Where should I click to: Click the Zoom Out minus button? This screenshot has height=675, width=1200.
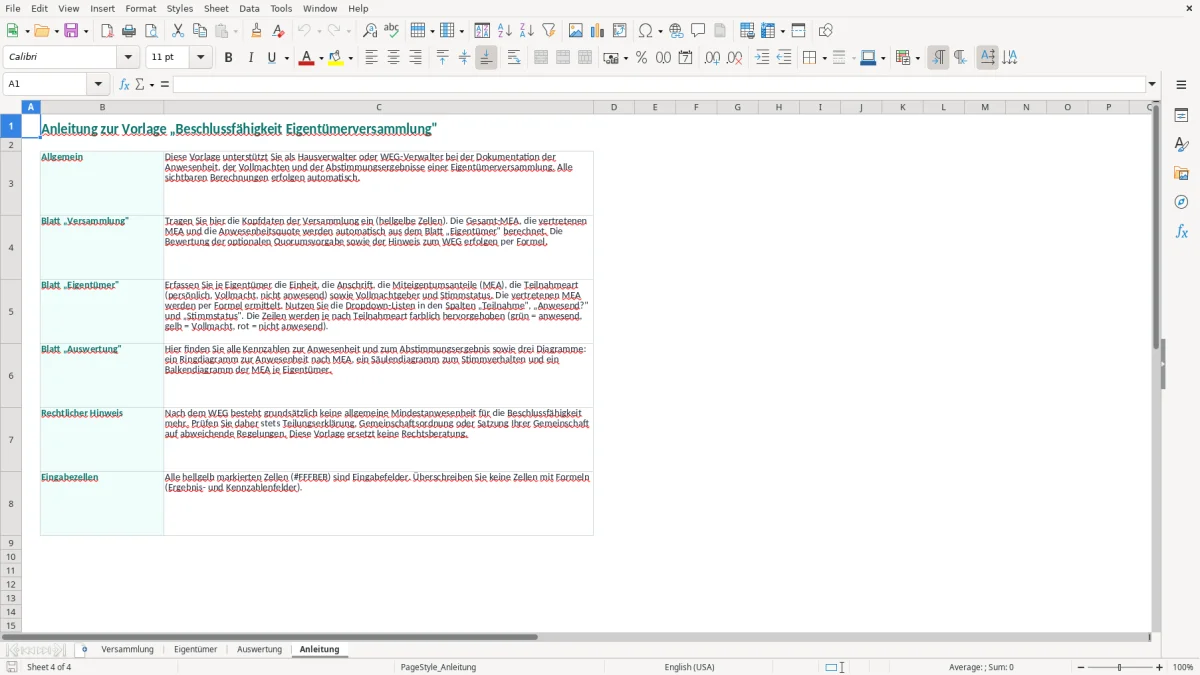click(x=1081, y=667)
